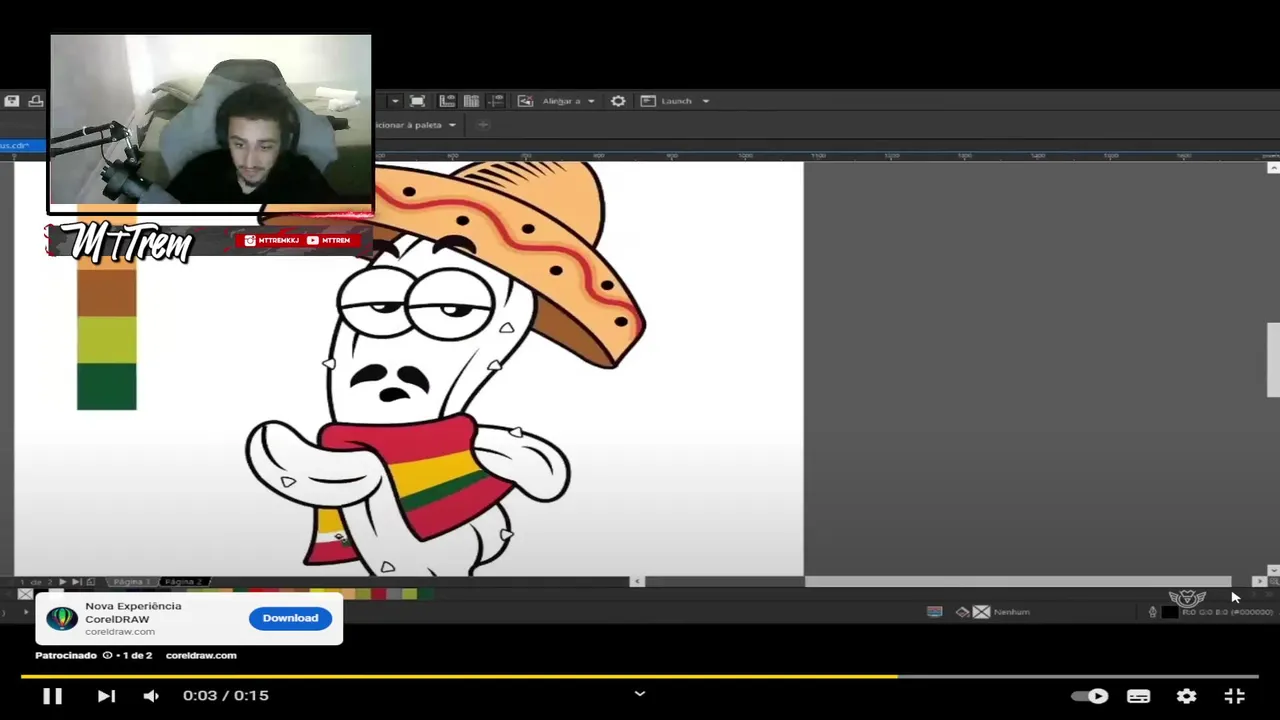Click the dark green sample rectangle on canvas
Image resolution: width=1280 pixels, height=720 pixels.
[x=107, y=386]
